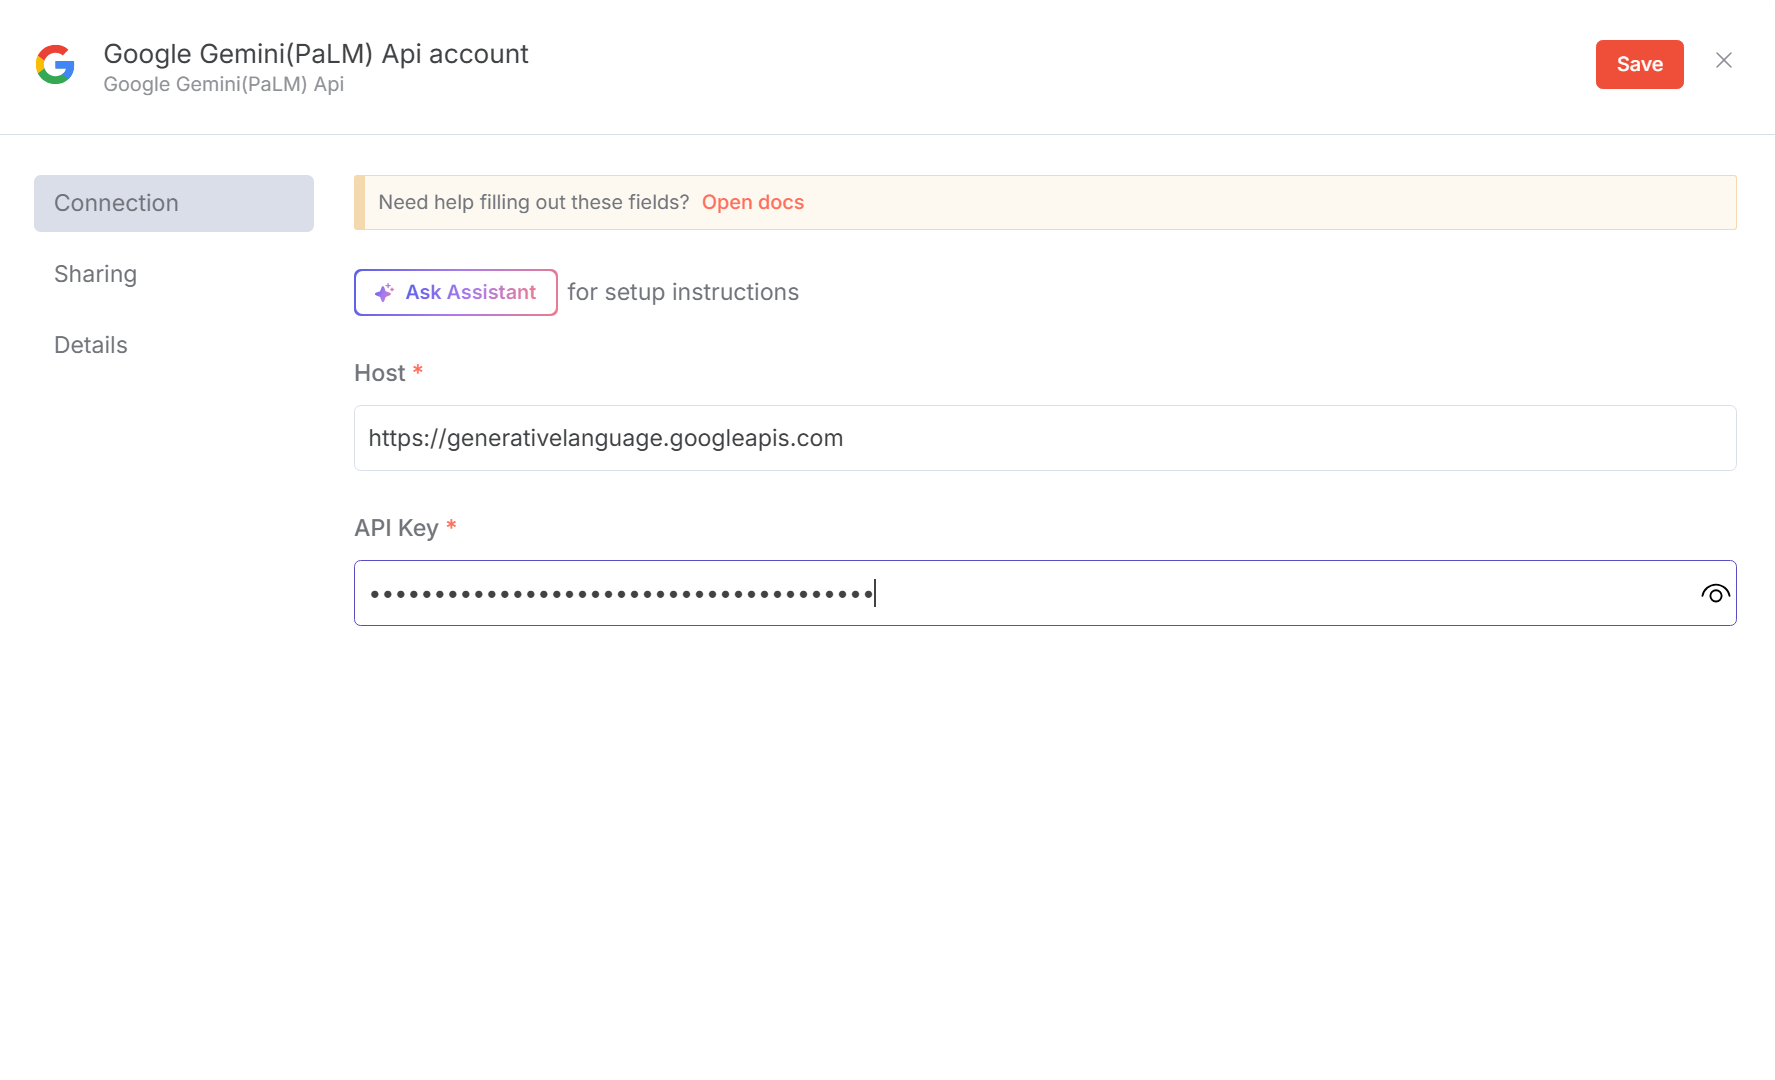The width and height of the screenshot is (1775, 1080).
Task: Save the Google Gemini credential
Action: click(1639, 65)
